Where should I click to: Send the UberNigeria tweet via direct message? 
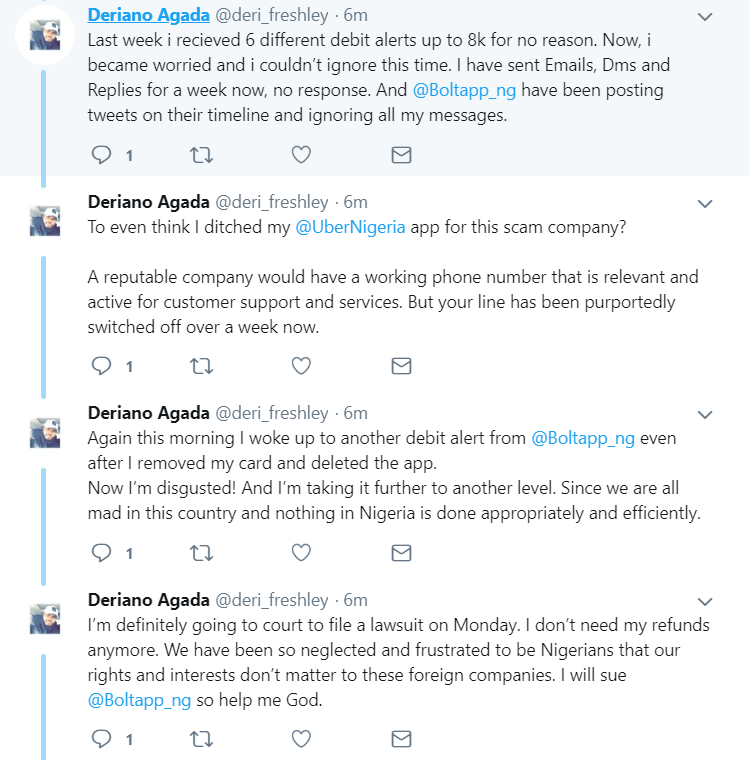pos(400,366)
